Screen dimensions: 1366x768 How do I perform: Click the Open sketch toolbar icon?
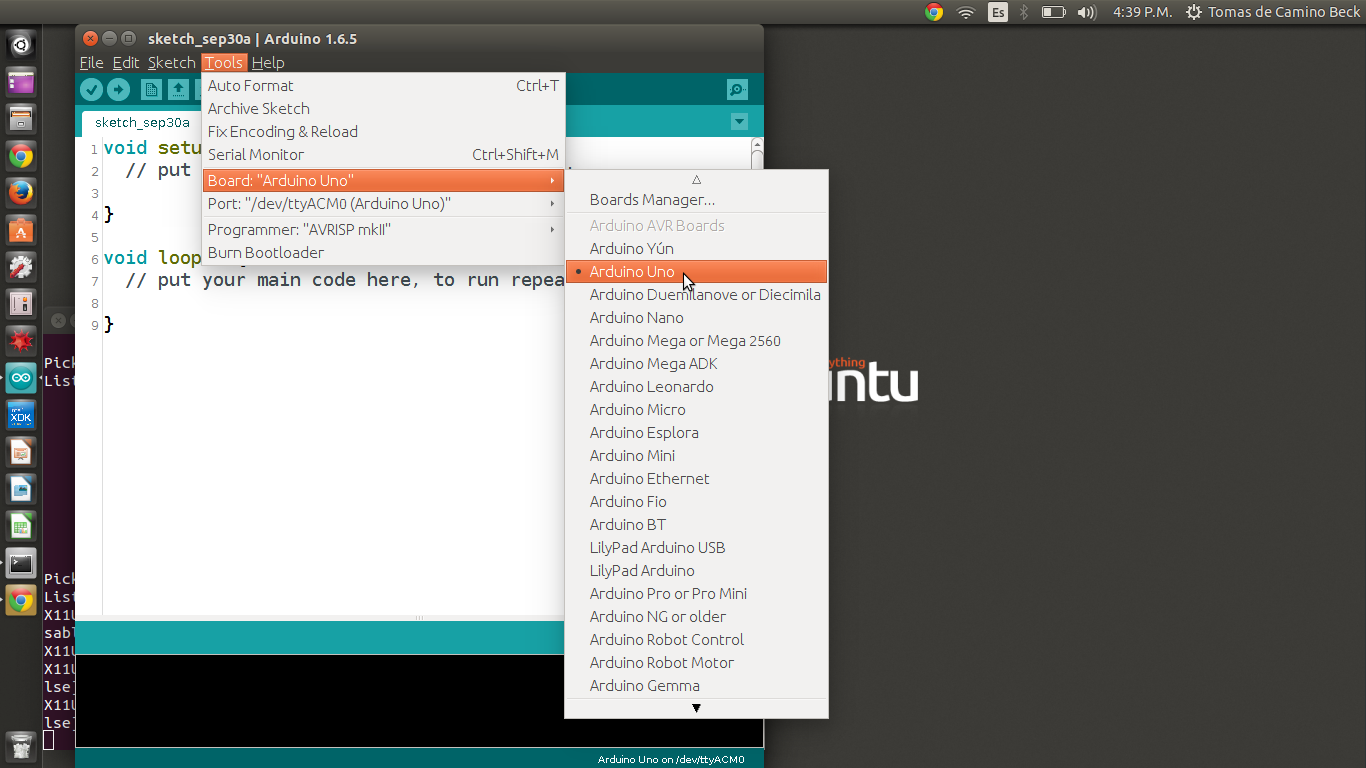coord(178,90)
